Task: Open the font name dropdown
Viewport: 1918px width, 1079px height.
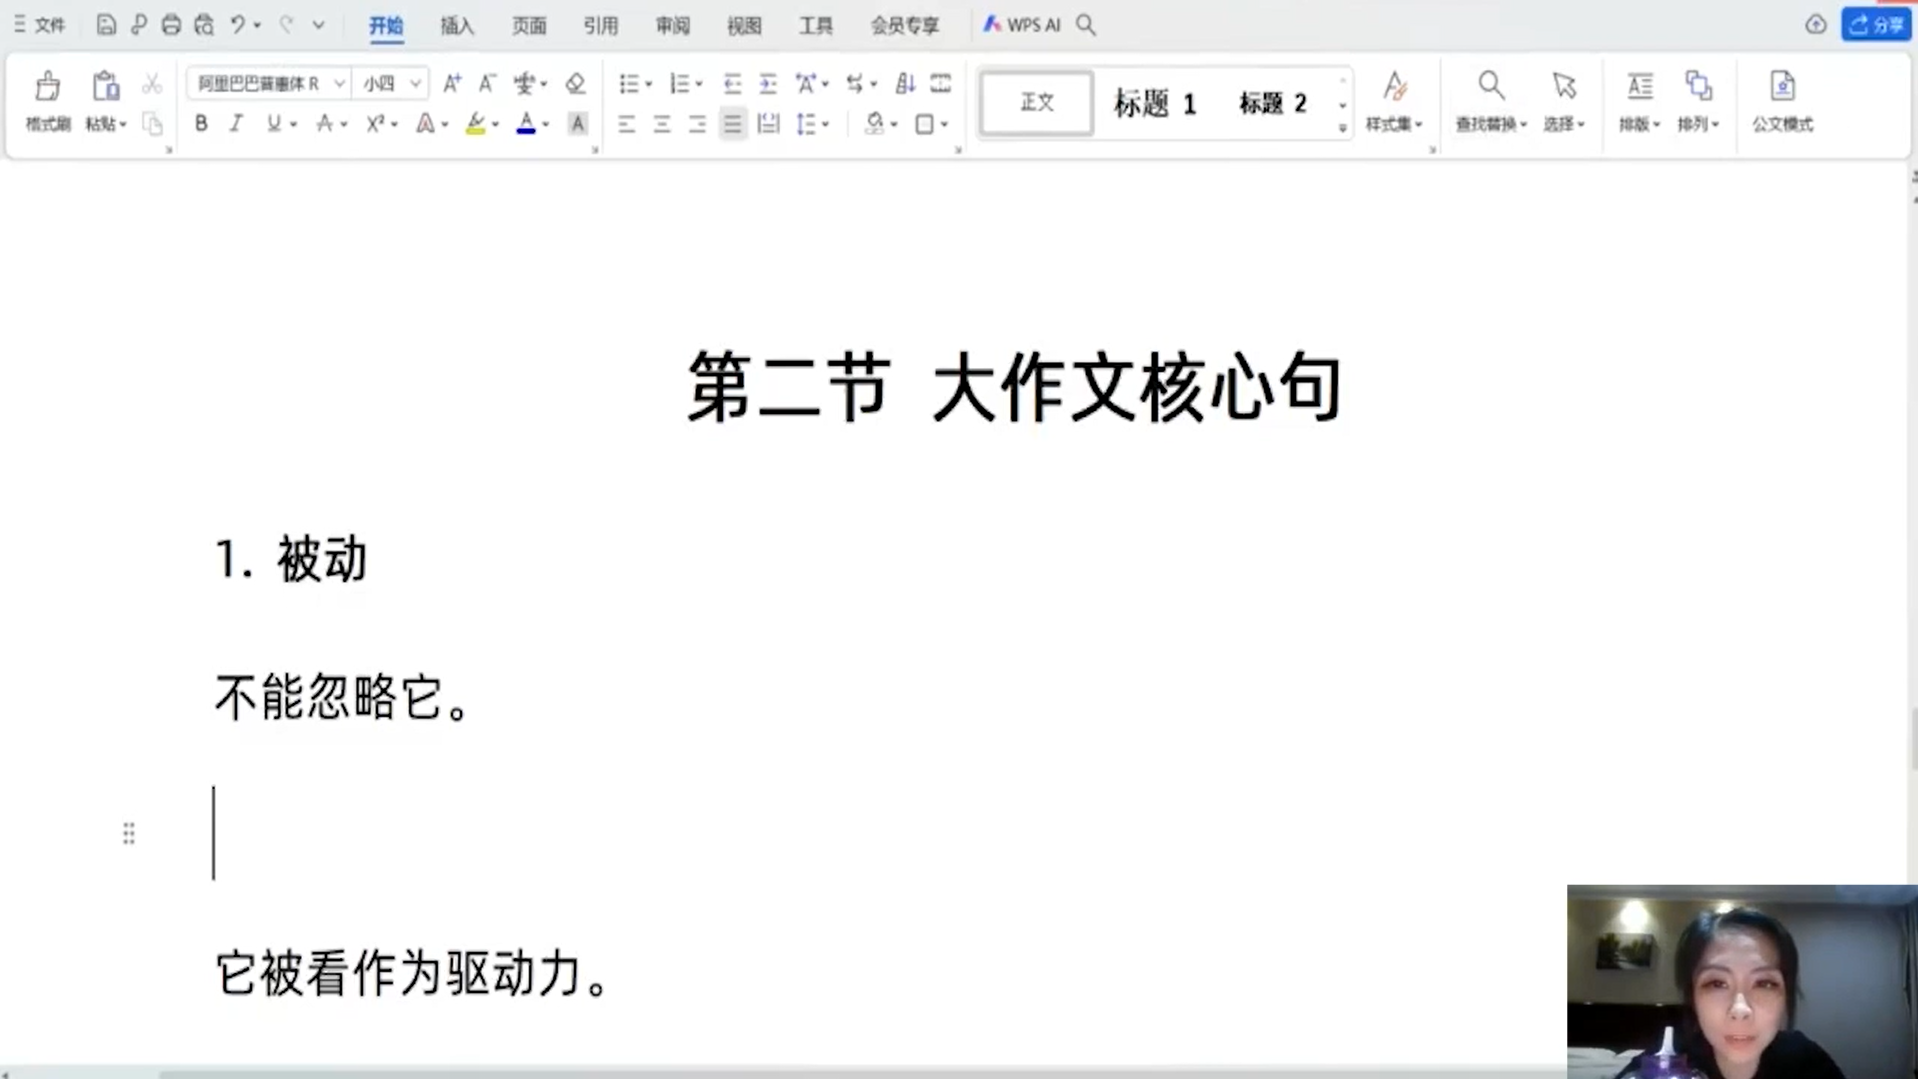Action: click(x=339, y=84)
